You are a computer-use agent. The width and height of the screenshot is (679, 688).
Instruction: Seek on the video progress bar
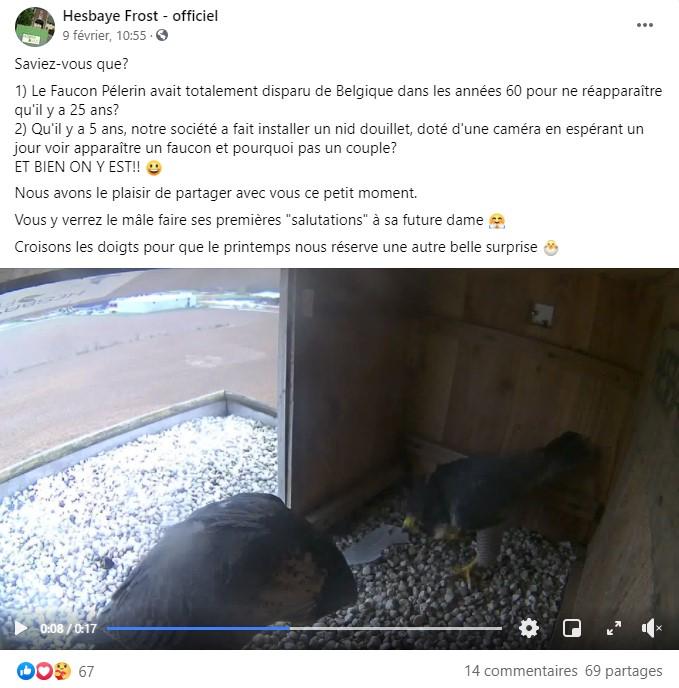[x=304, y=628]
